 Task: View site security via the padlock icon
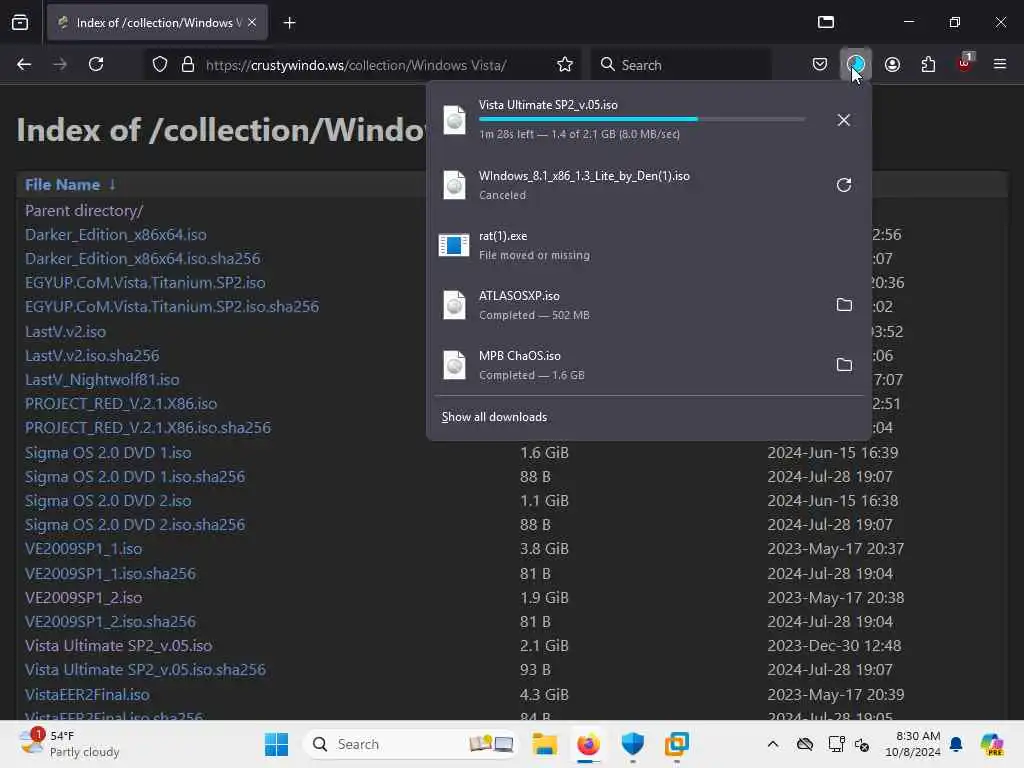point(188,65)
